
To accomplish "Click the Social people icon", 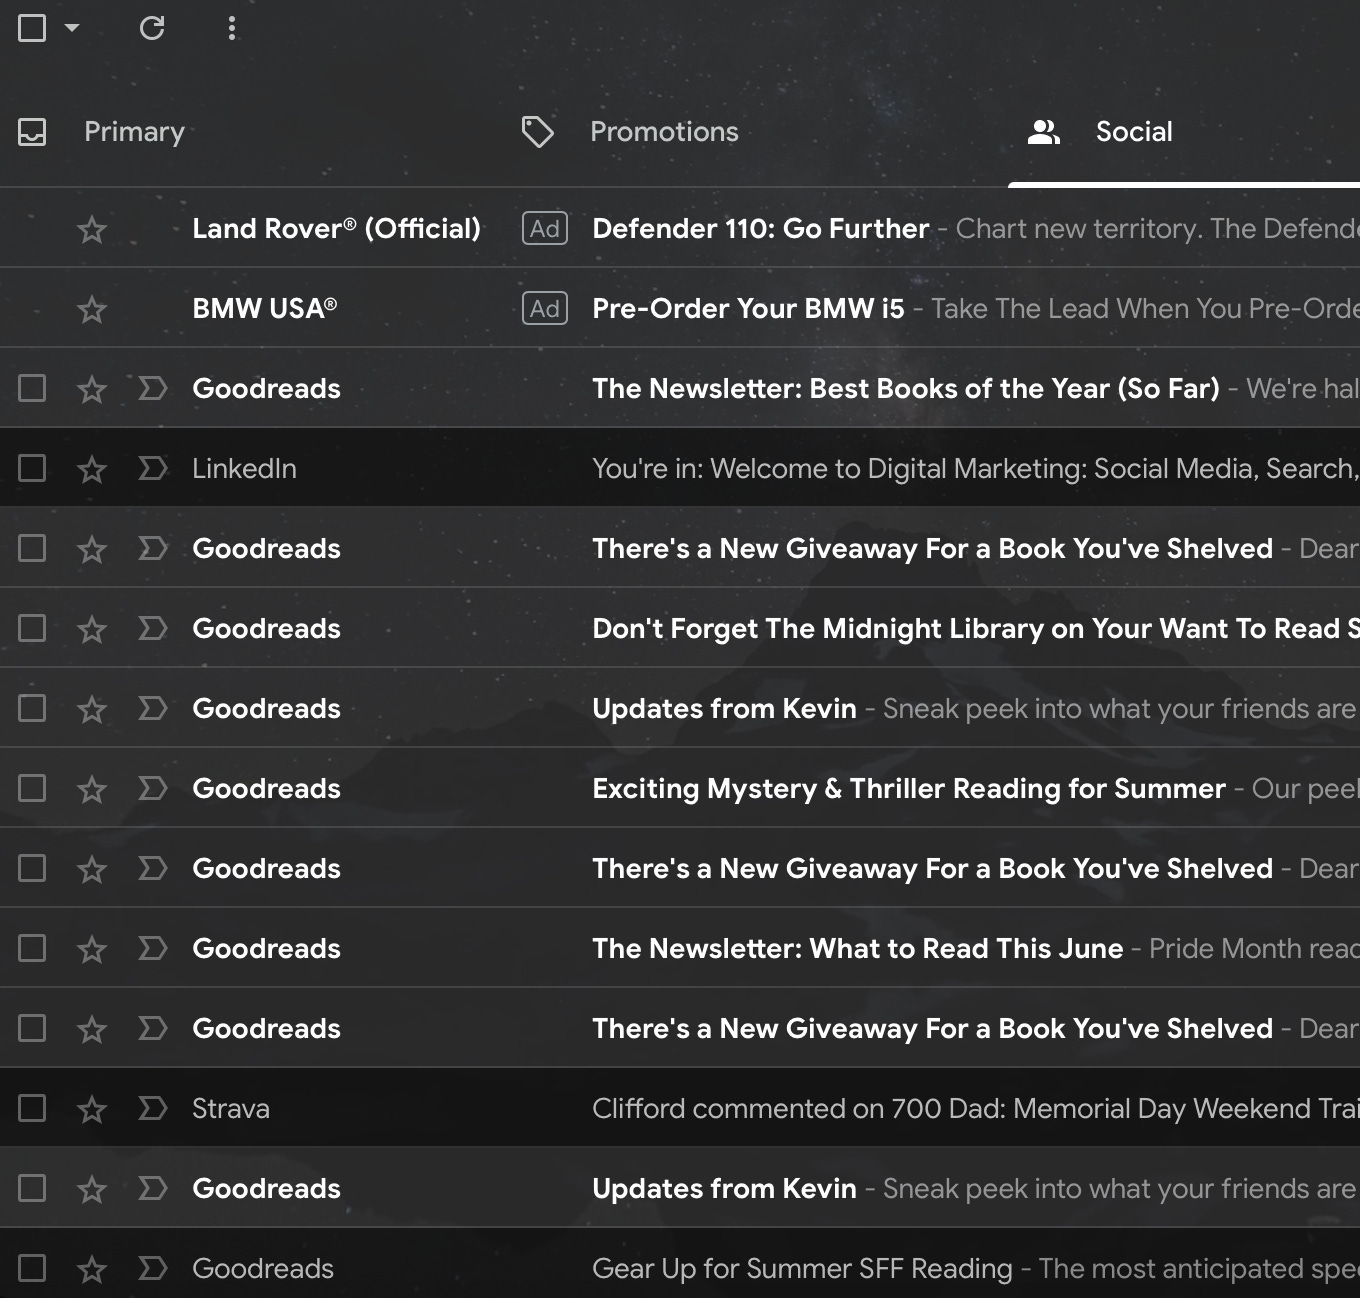I will coord(1044,132).
